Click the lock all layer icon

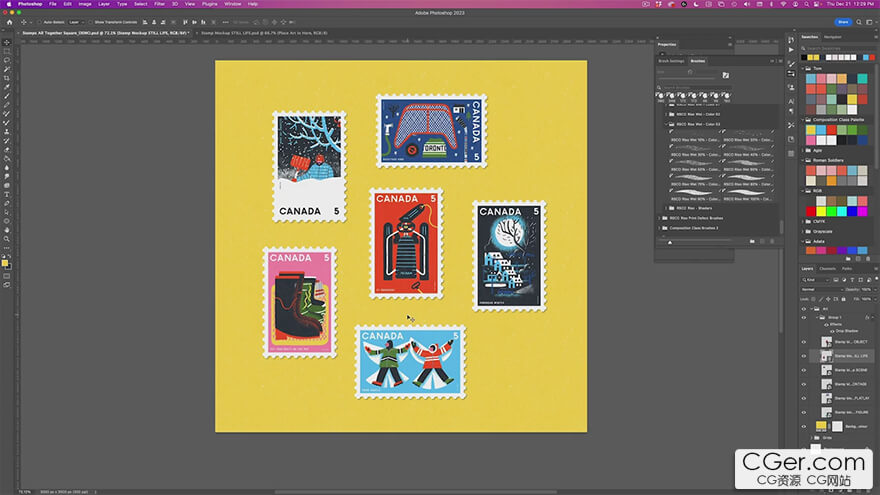(843, 299)
